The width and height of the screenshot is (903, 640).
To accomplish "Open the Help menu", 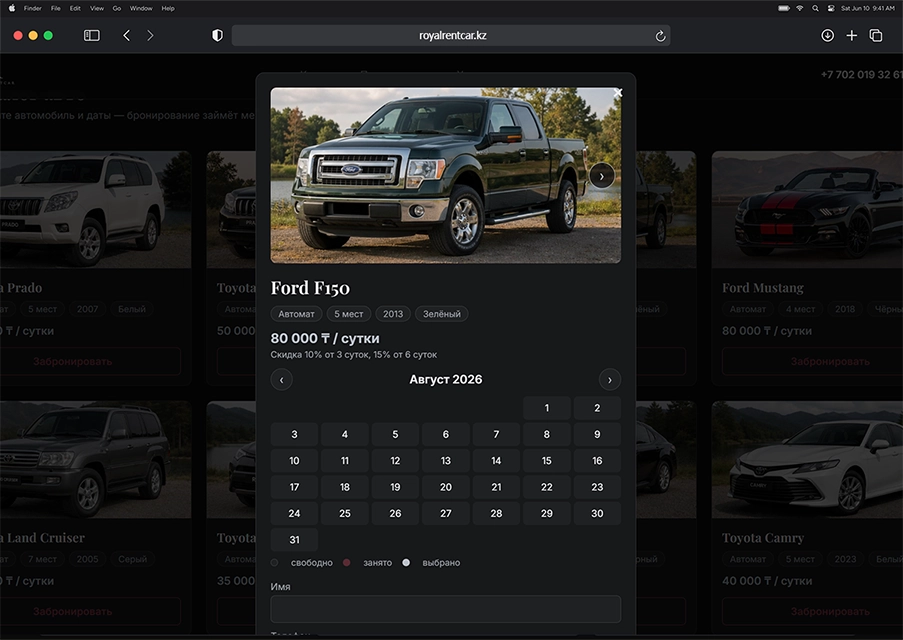I will [168, 8].
